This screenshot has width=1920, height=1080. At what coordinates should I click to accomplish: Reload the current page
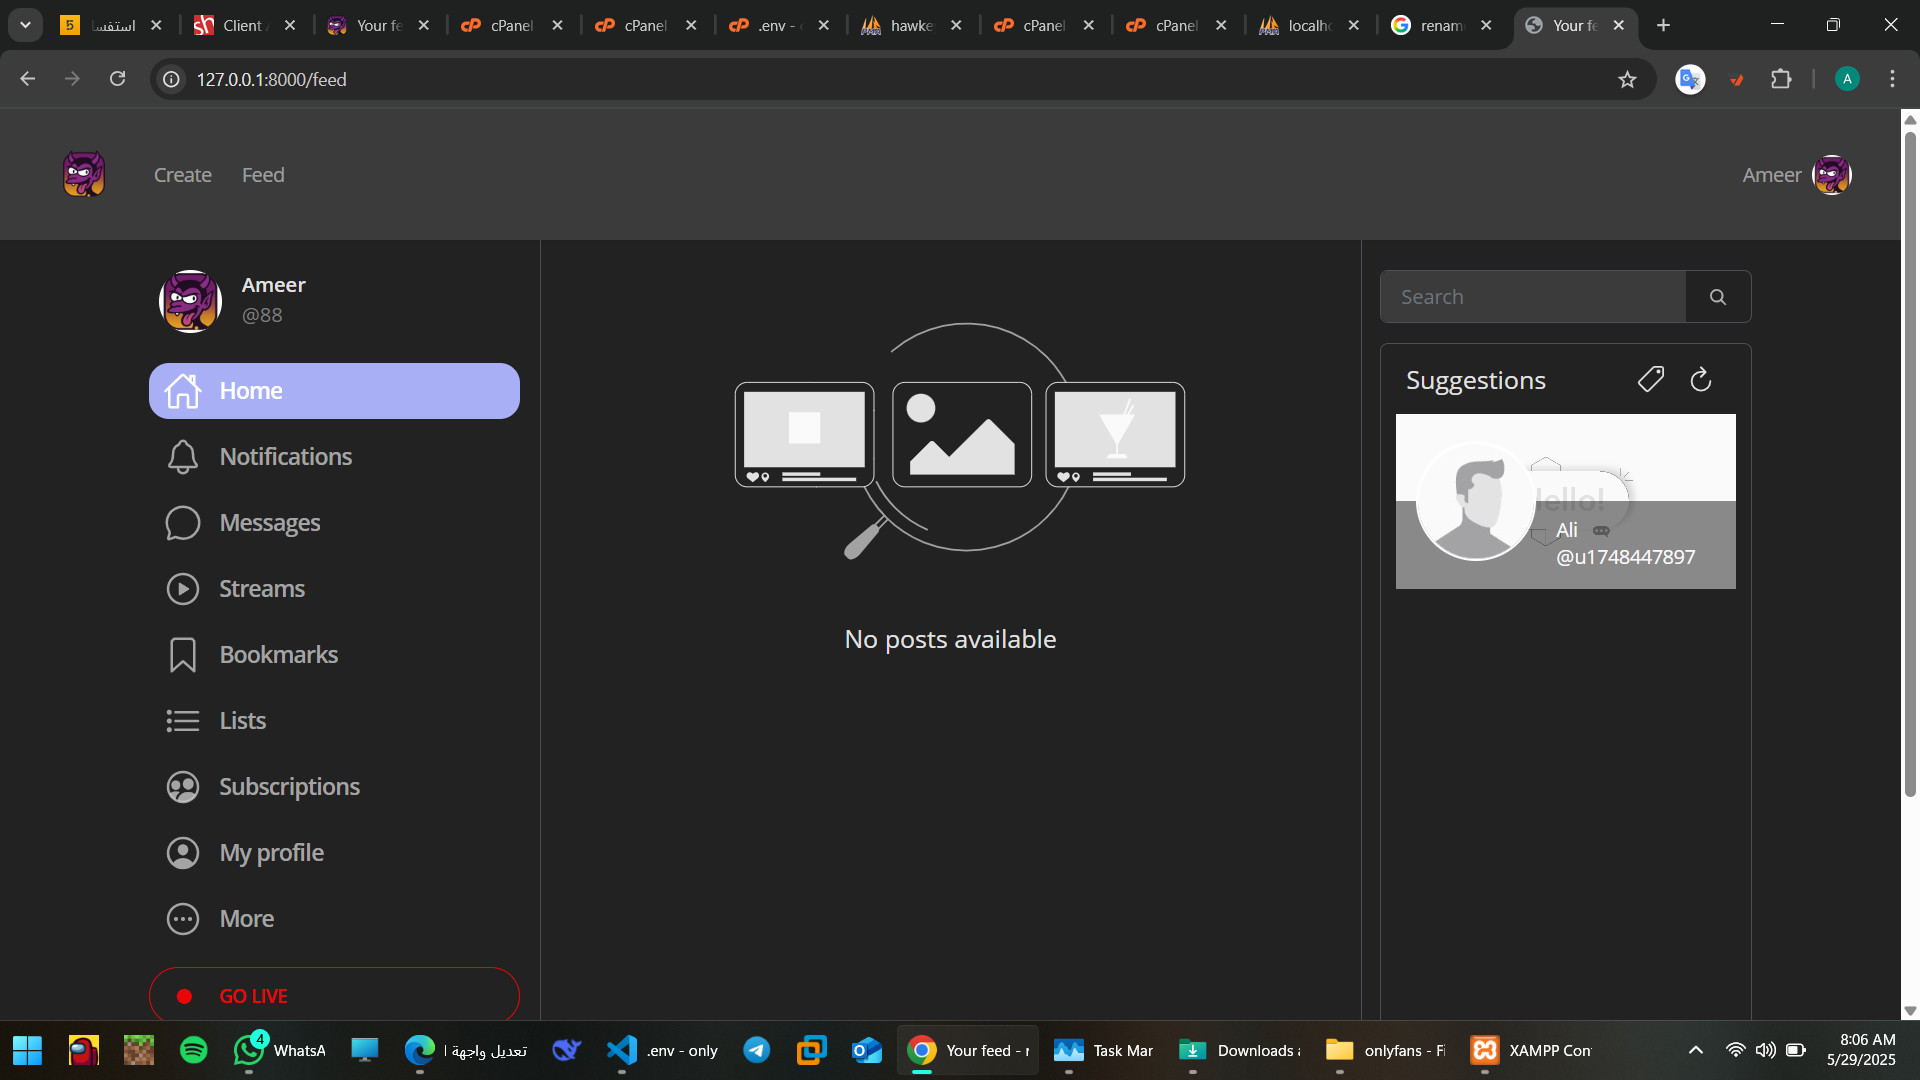click(118, 79)
